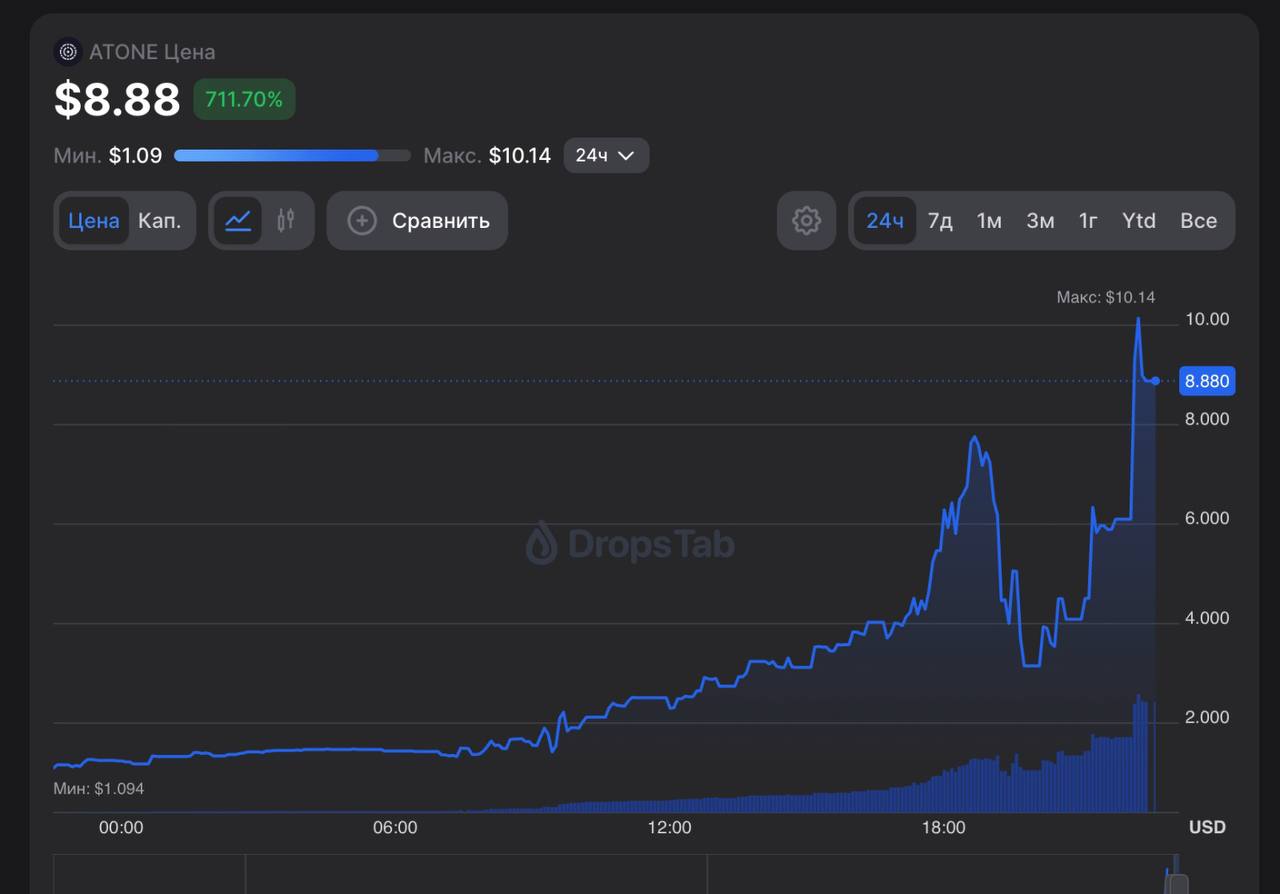Switch to 7д timeframe
Screen dimensions: 1280x894
pos(940,221)
